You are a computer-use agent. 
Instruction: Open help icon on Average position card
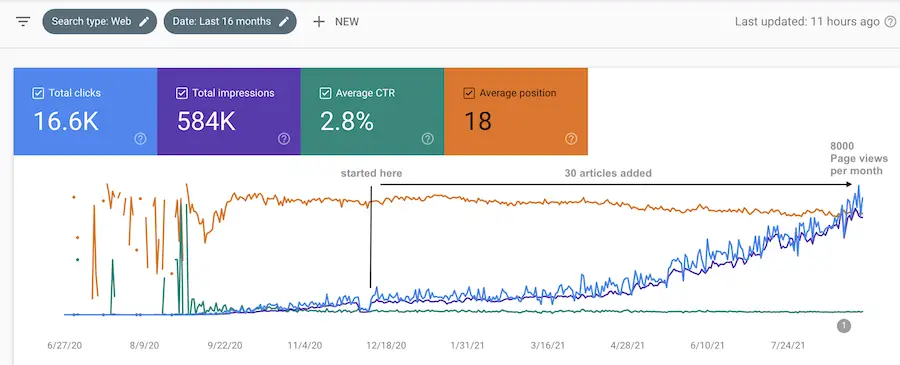point(571,138)
